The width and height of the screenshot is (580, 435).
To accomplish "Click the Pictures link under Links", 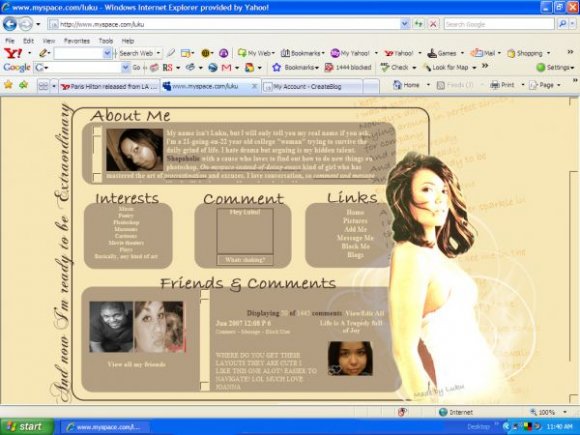I will (x=355, y=221).
